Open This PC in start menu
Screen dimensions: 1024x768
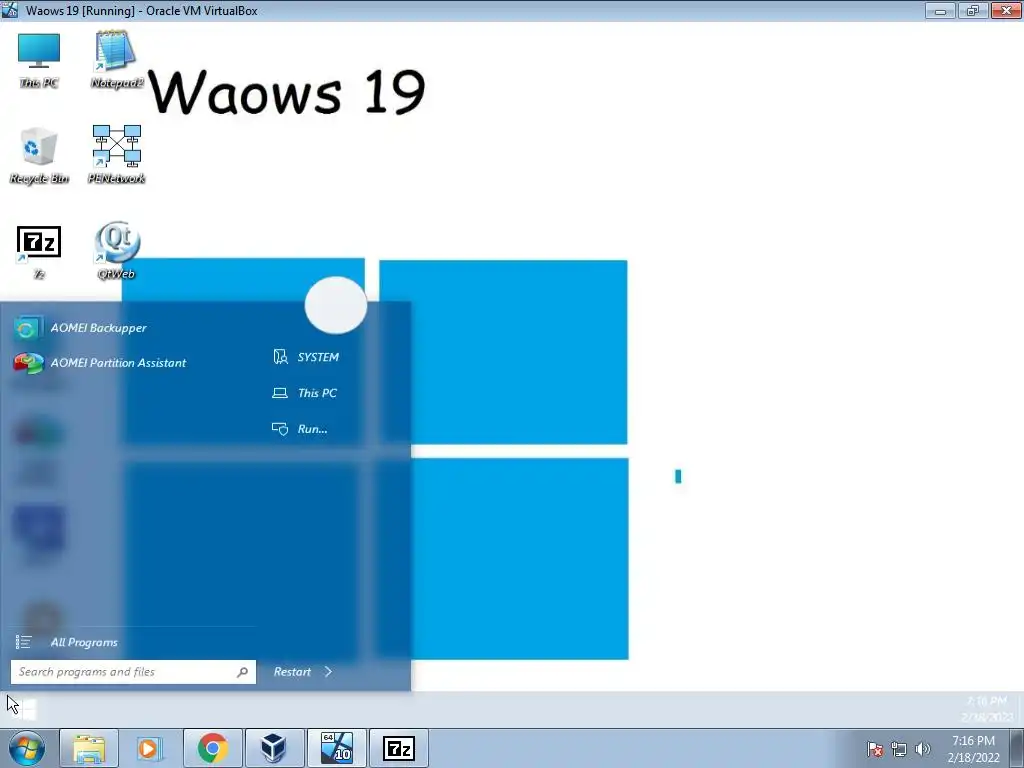click(305, 393)
